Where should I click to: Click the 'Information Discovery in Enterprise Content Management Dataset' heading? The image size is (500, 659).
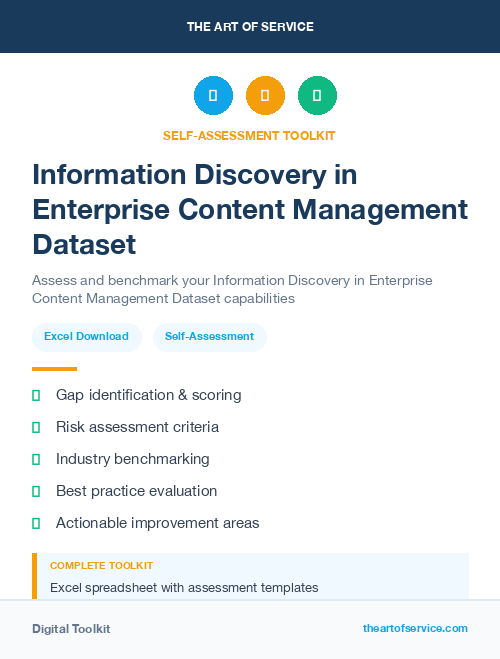point(250,209)
